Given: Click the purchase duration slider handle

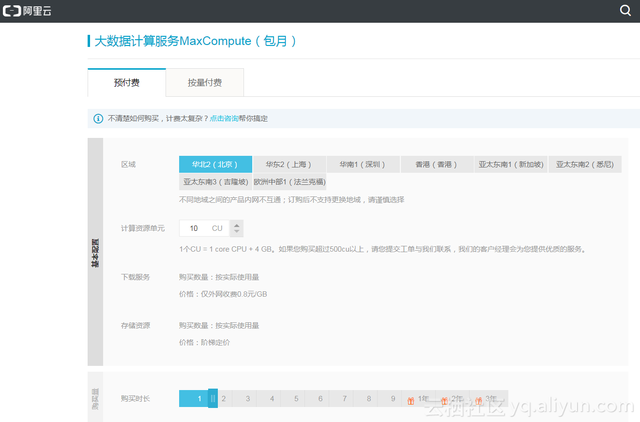Looking at the screenshot, I should coord(213,398).
